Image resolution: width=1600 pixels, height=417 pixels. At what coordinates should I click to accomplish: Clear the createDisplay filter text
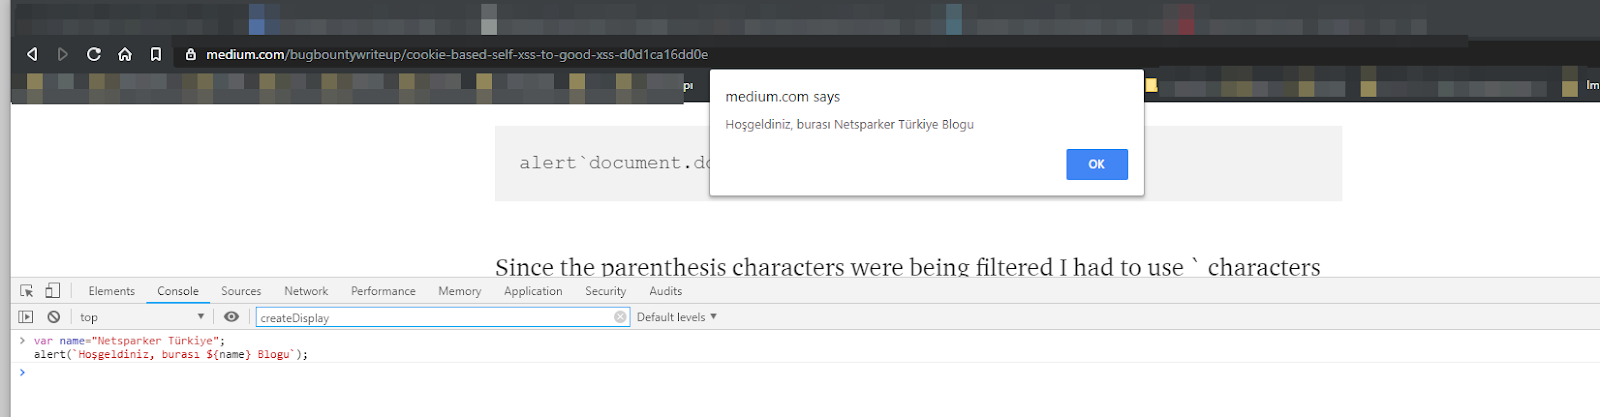[x=620, y=317]
